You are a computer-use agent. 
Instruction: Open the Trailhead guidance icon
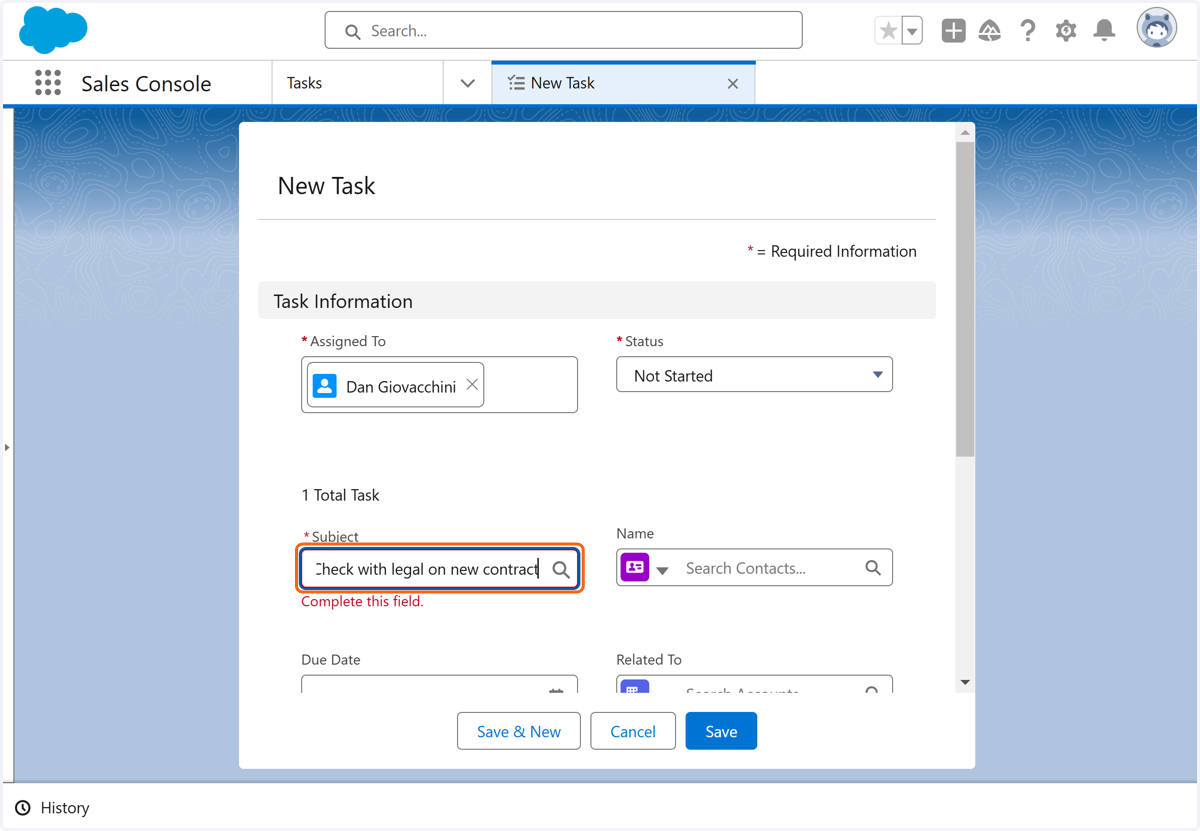pyautogui.click(x=990, y=31)
